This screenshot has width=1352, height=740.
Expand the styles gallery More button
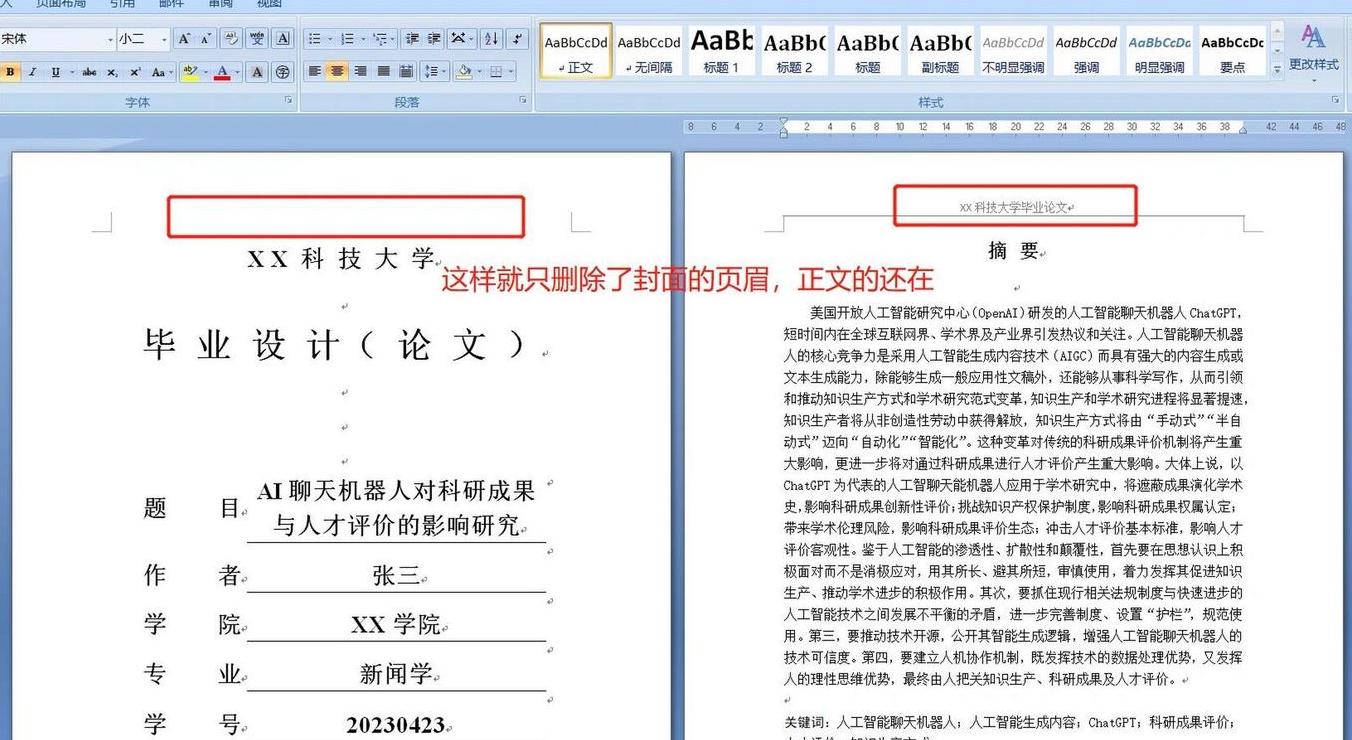pyautogui.click(x=1277, y=68)
